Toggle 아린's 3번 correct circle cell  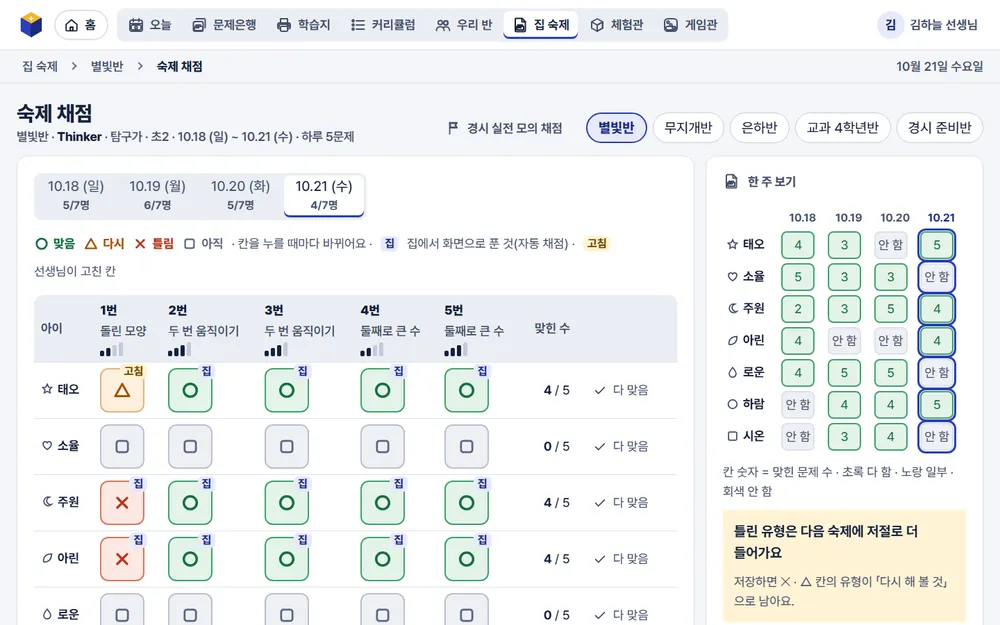pos(286,559)
